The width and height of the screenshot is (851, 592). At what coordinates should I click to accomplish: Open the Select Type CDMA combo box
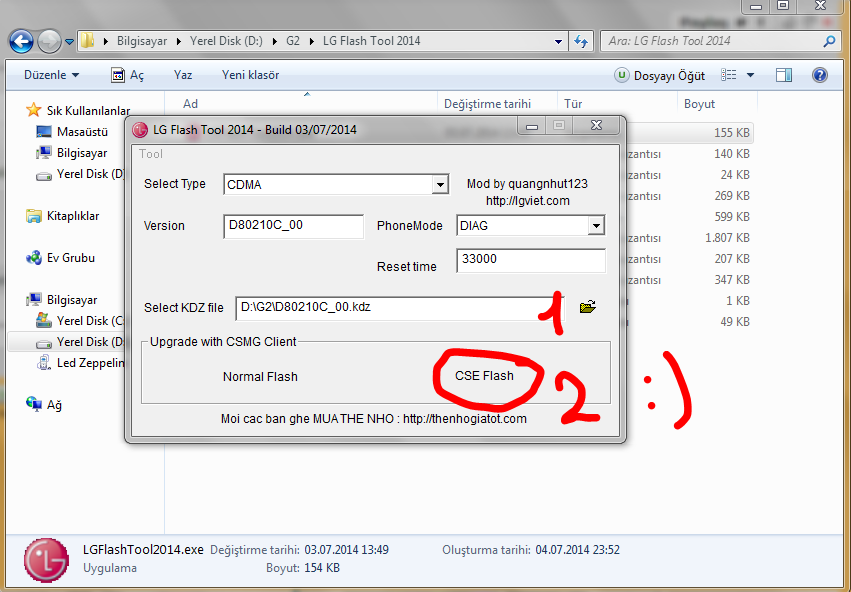336,184
